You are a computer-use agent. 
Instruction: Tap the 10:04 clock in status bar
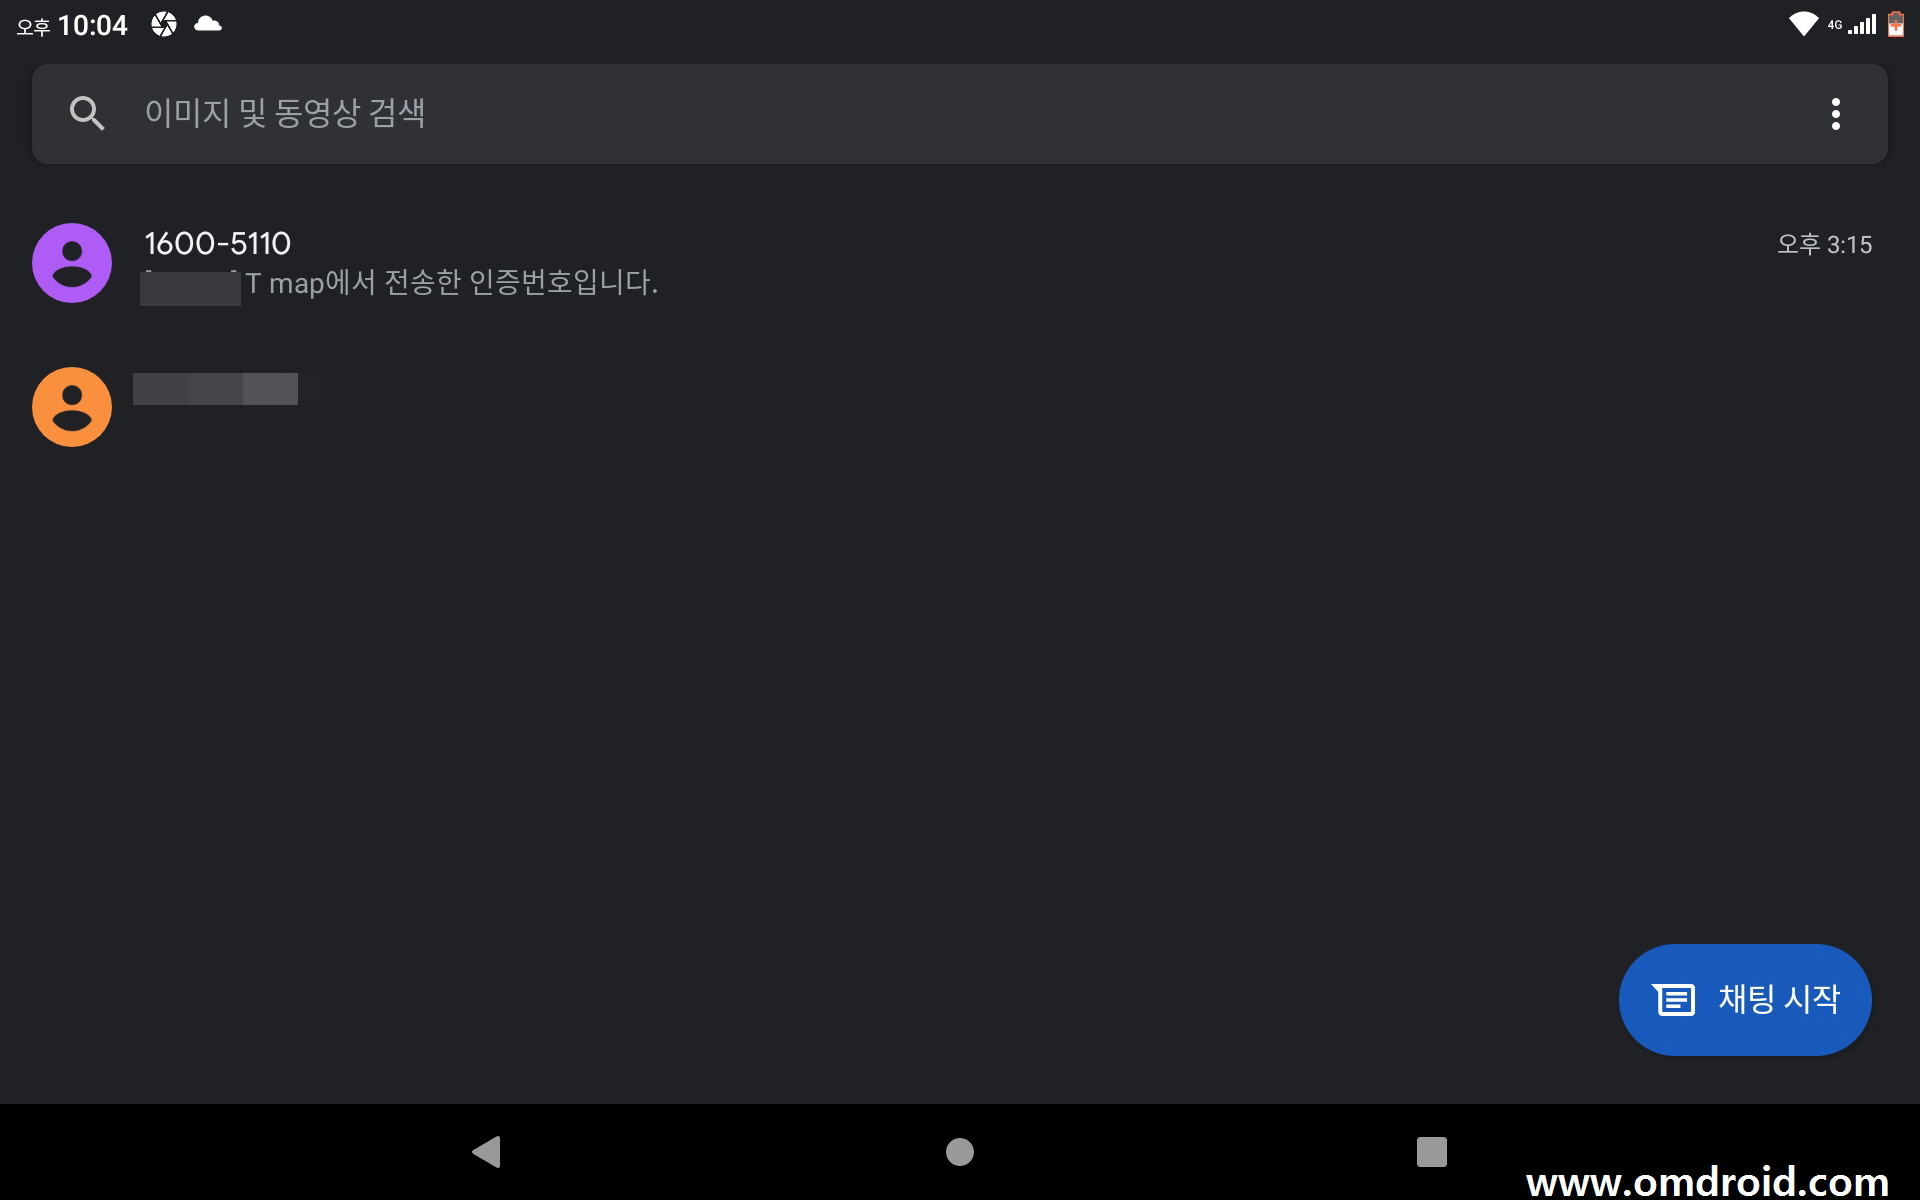pyautogui.click(x=93, y=25)
